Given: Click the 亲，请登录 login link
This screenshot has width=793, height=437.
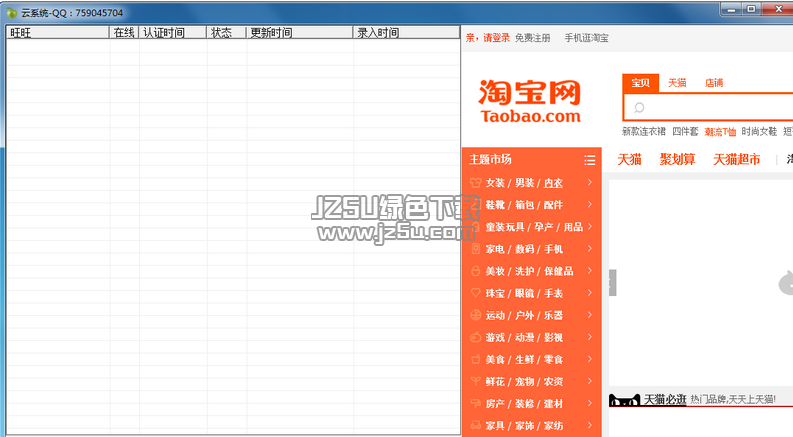Looking at the screenshot, I should [488, 38].
